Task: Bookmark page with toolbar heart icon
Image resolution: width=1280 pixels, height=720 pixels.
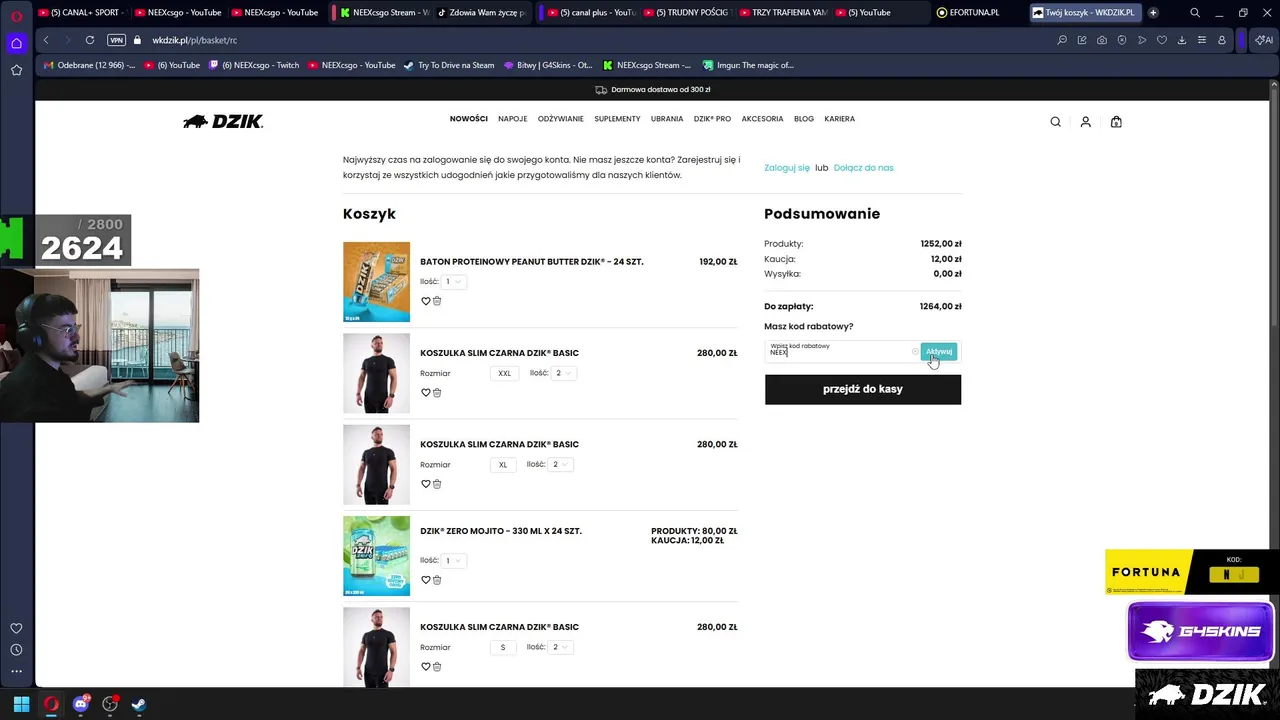Action: [x=1162, y=40]
